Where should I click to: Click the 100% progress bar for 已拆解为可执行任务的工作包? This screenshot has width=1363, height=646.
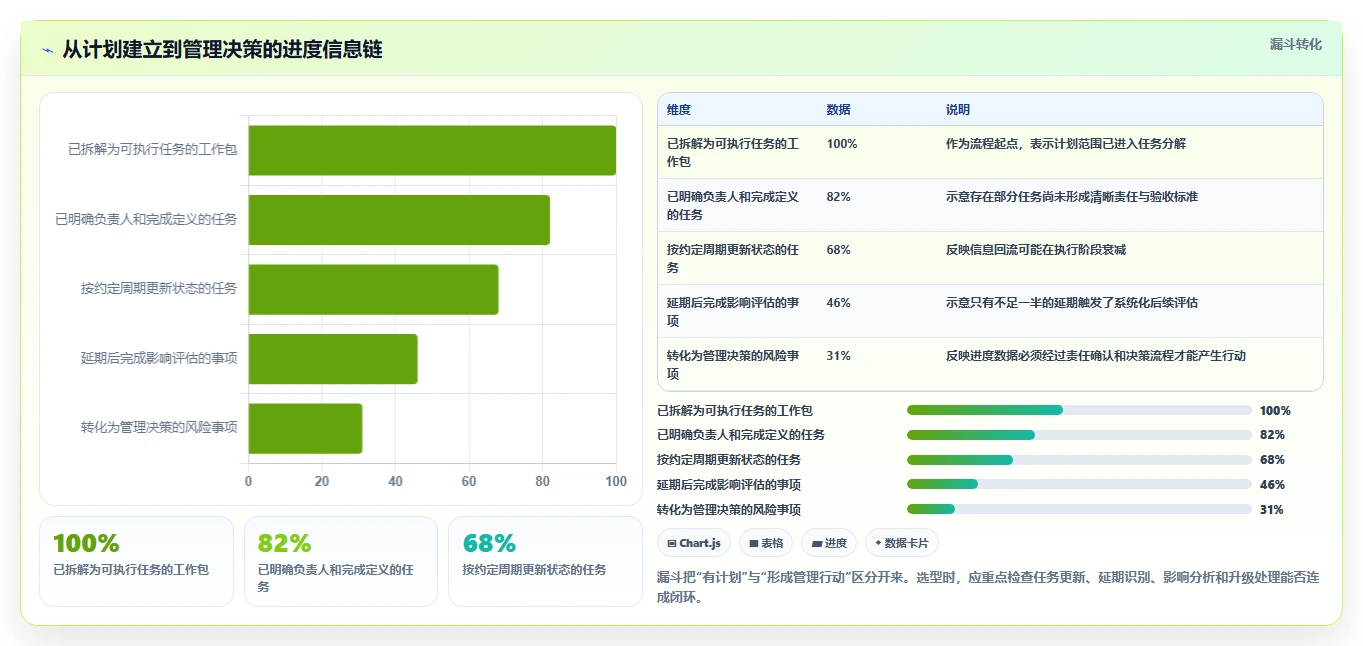pyautogui.click(x=1079, y=410)
